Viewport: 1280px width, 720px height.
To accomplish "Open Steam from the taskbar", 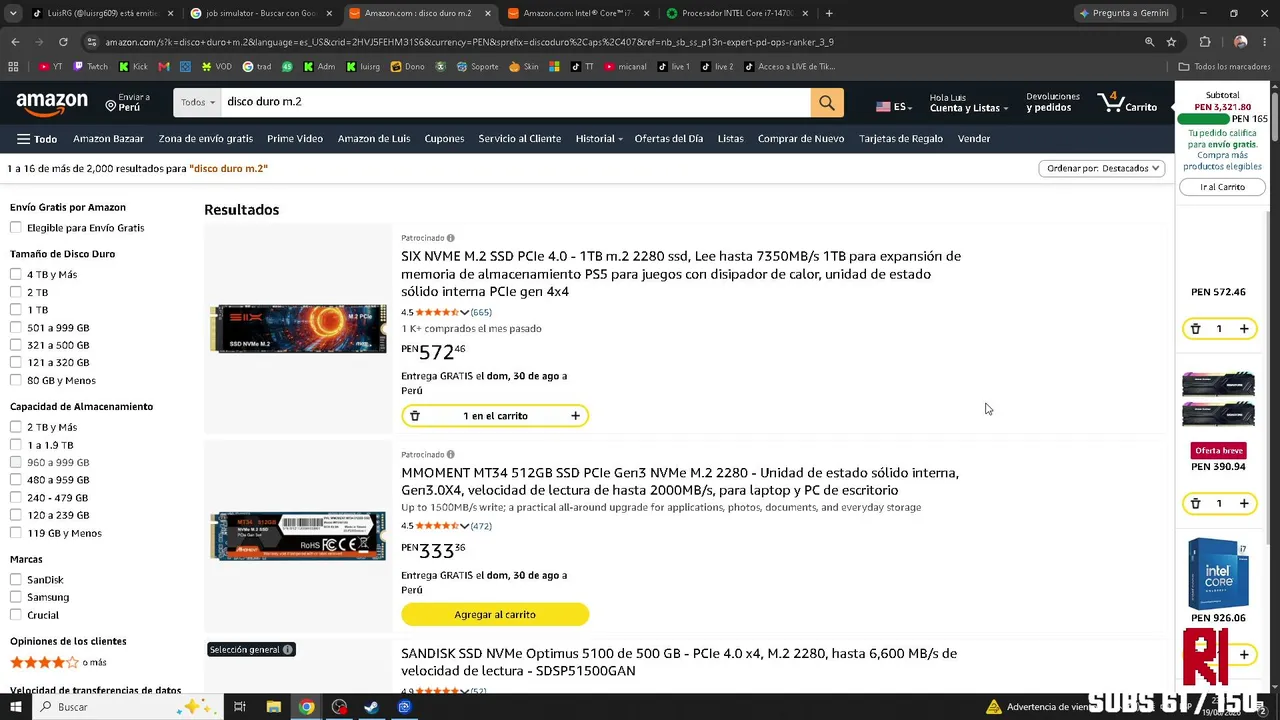I will click(371, 707).
